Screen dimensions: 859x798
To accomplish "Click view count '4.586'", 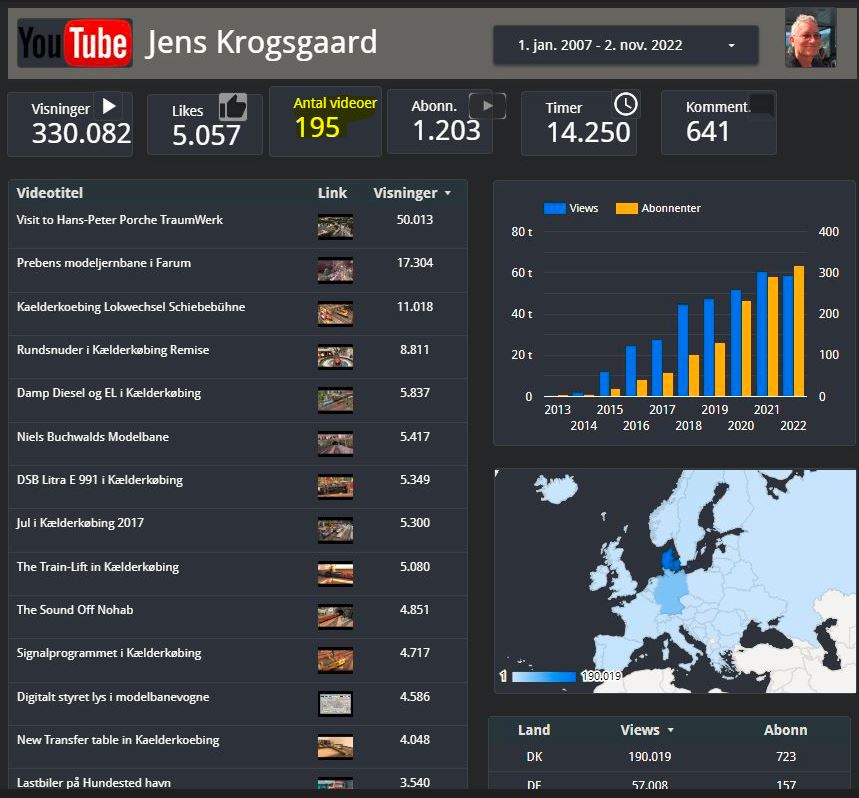I will point(415,697).
